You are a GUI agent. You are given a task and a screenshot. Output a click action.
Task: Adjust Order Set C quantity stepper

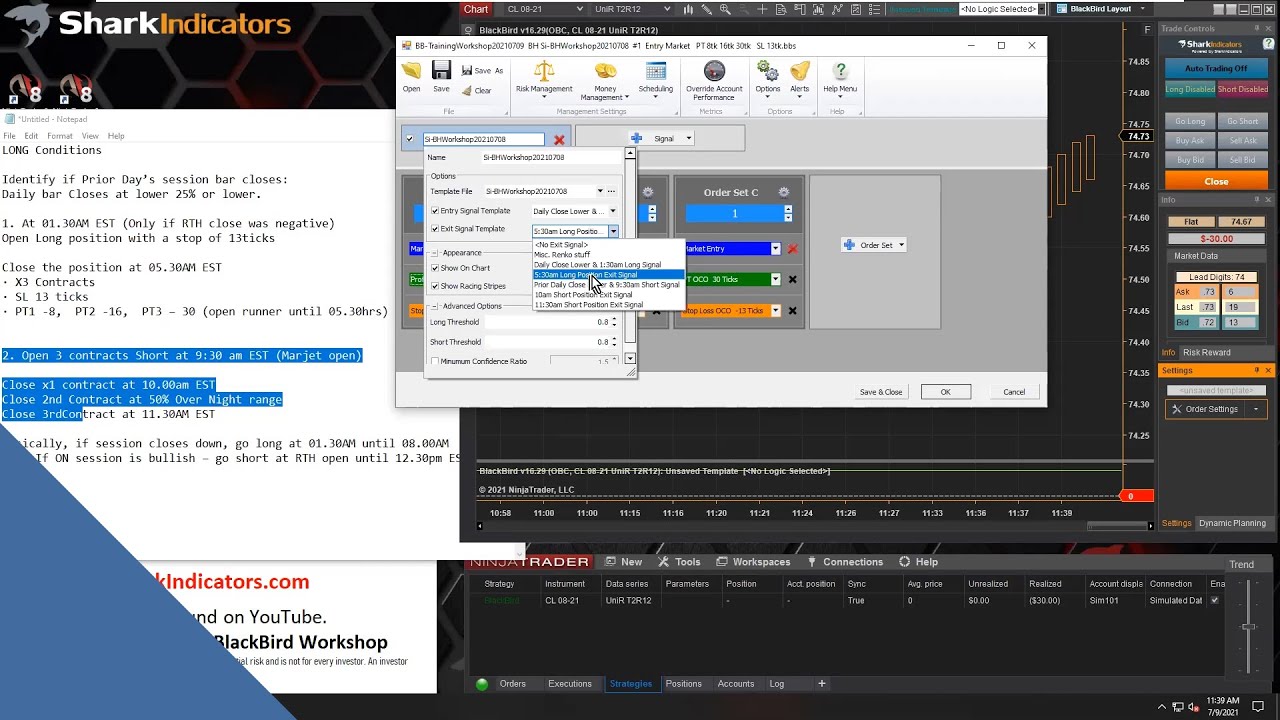[788, 214]
